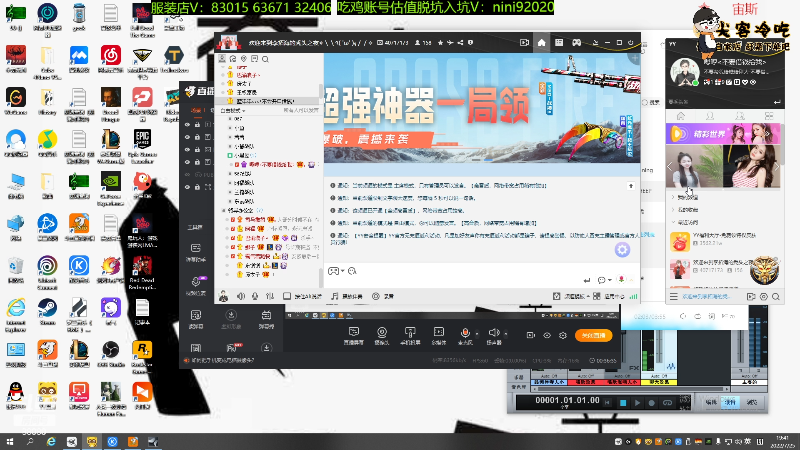Toggle the first source's lock icon
The width and height of the screenshot is (800, 450).
click(x=197, y=124)
